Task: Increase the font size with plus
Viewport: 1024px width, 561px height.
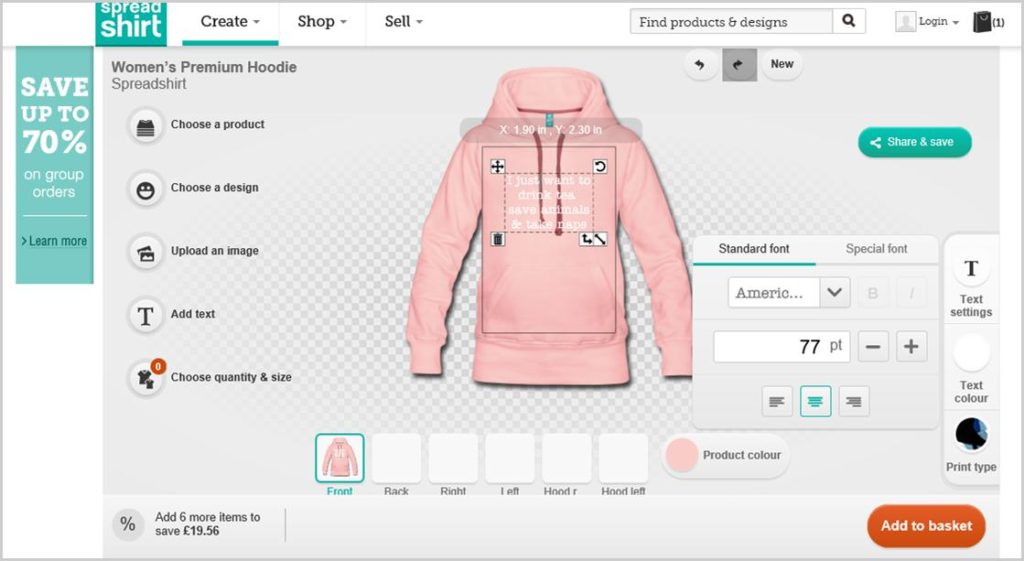Action: (910, 347)
